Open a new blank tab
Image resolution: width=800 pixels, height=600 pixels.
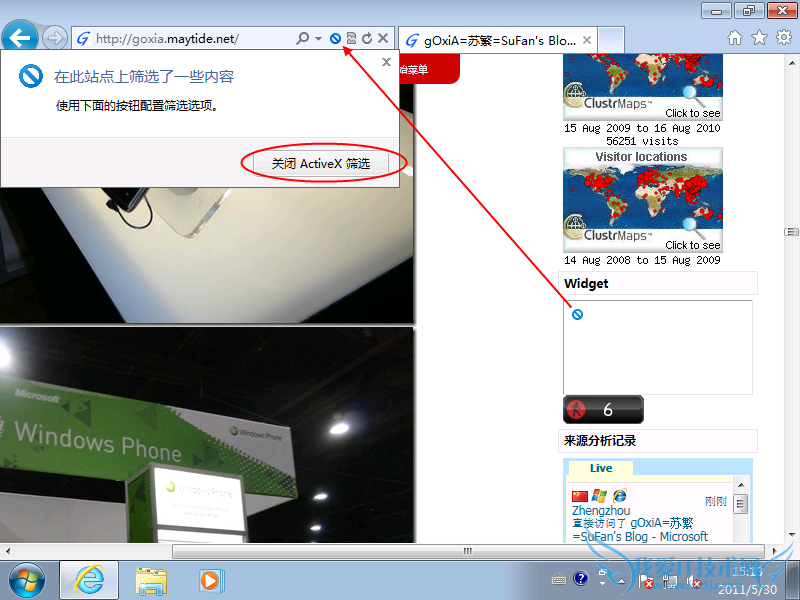pos(611,40)
